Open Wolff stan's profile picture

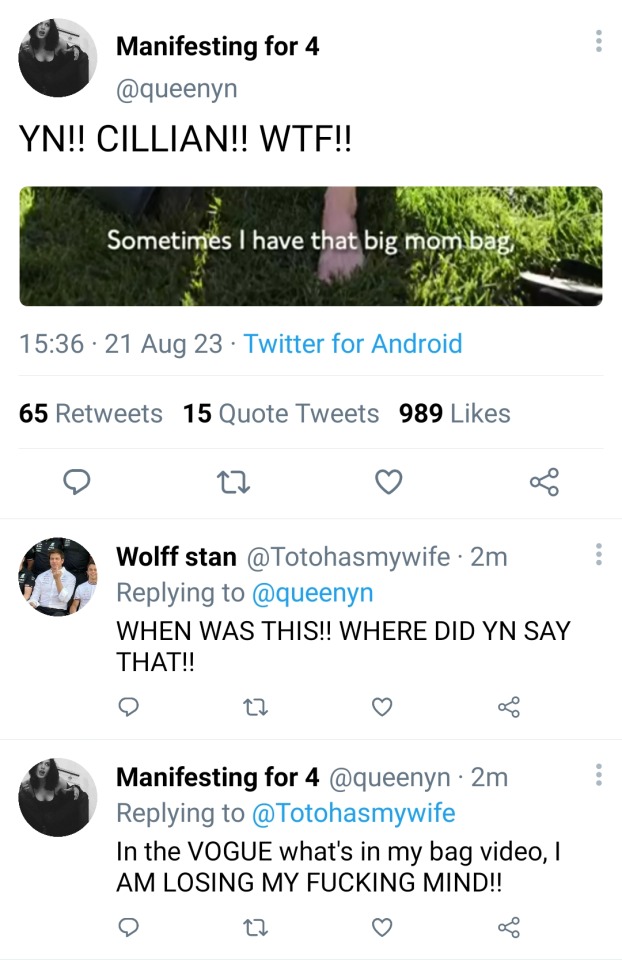coord(58,575)
